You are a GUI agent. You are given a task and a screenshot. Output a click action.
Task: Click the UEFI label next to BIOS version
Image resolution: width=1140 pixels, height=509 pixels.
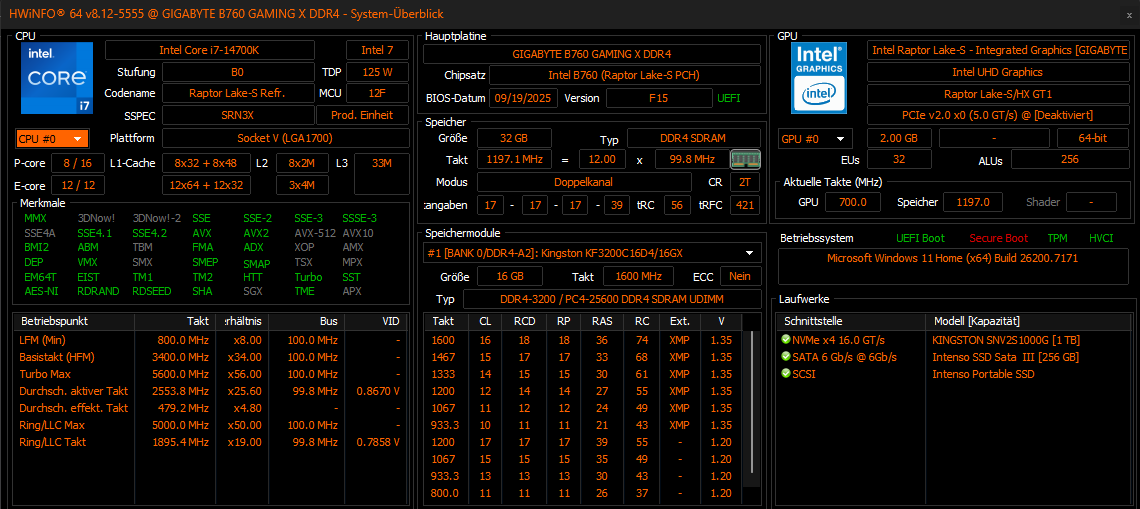(x=729, y=98)
